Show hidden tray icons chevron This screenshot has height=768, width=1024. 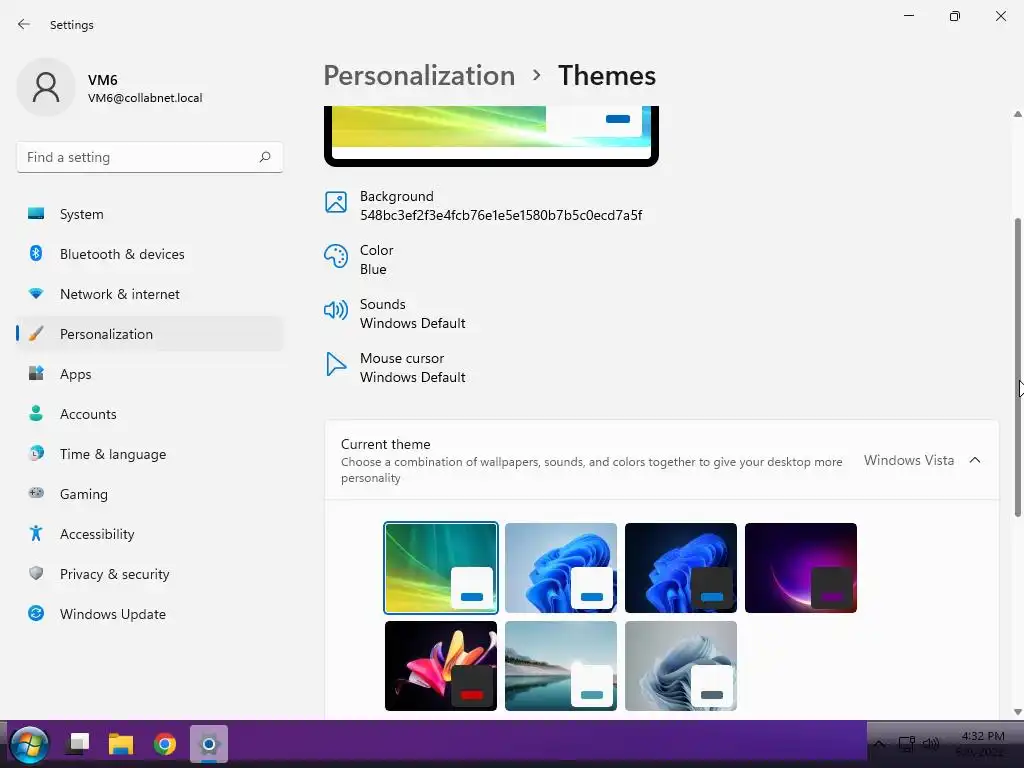click(880, 744)
